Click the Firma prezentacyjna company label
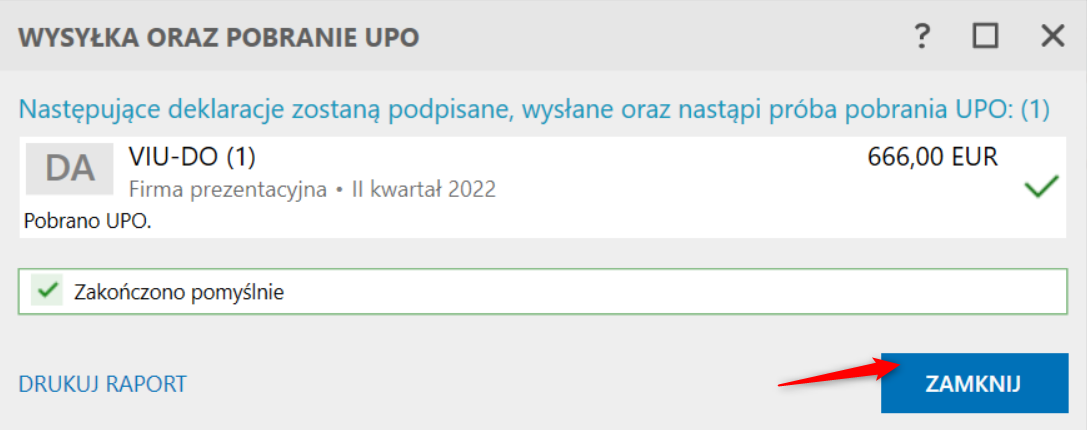 (228, 189)
